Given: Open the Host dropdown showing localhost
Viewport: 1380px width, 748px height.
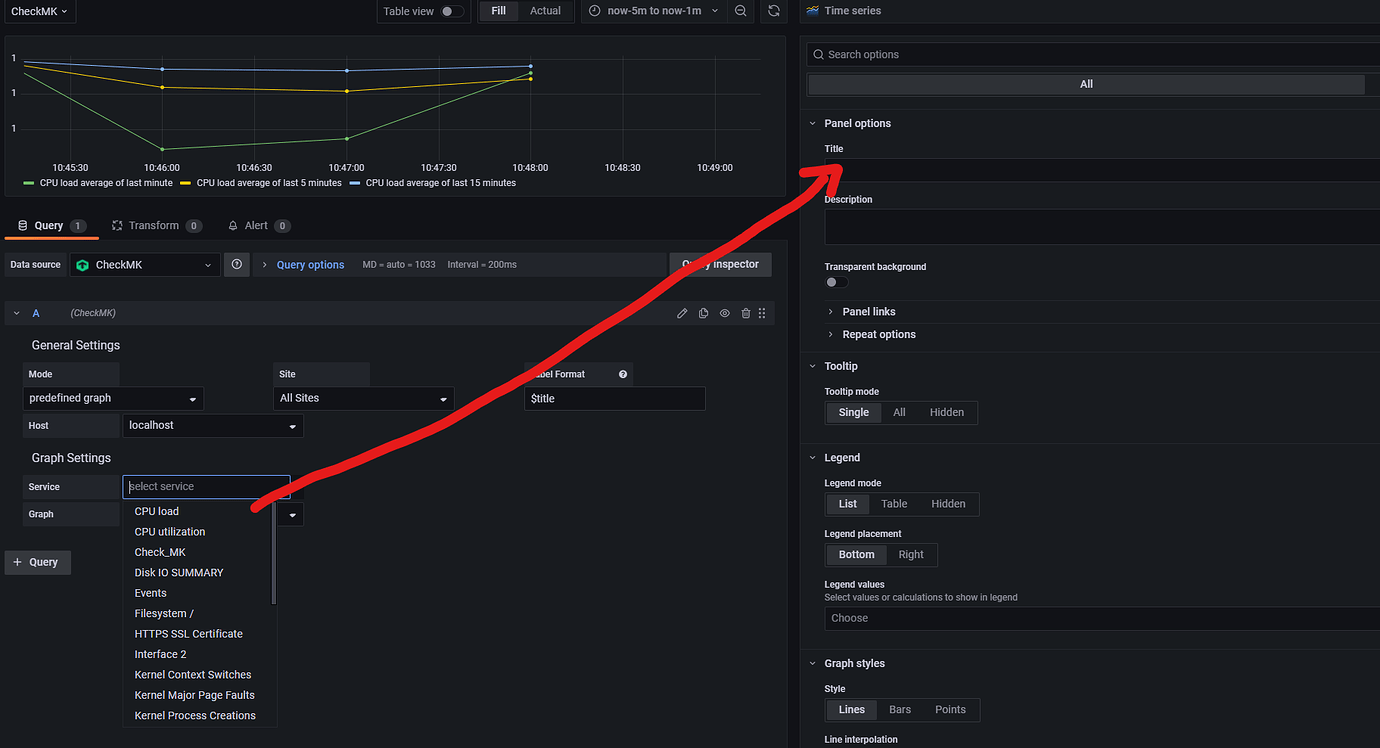Looking at the screenshot, I should [x=212, y=425].
